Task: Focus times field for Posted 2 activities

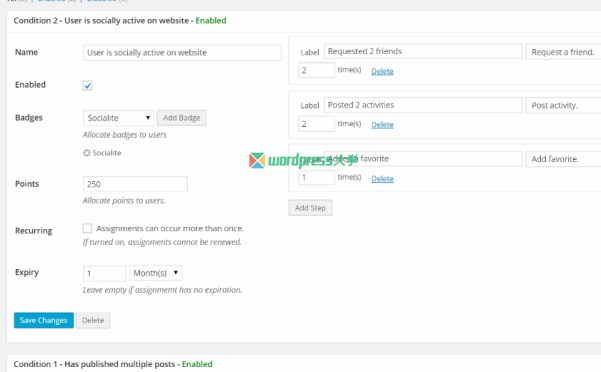Action: (x=316, y=124)
